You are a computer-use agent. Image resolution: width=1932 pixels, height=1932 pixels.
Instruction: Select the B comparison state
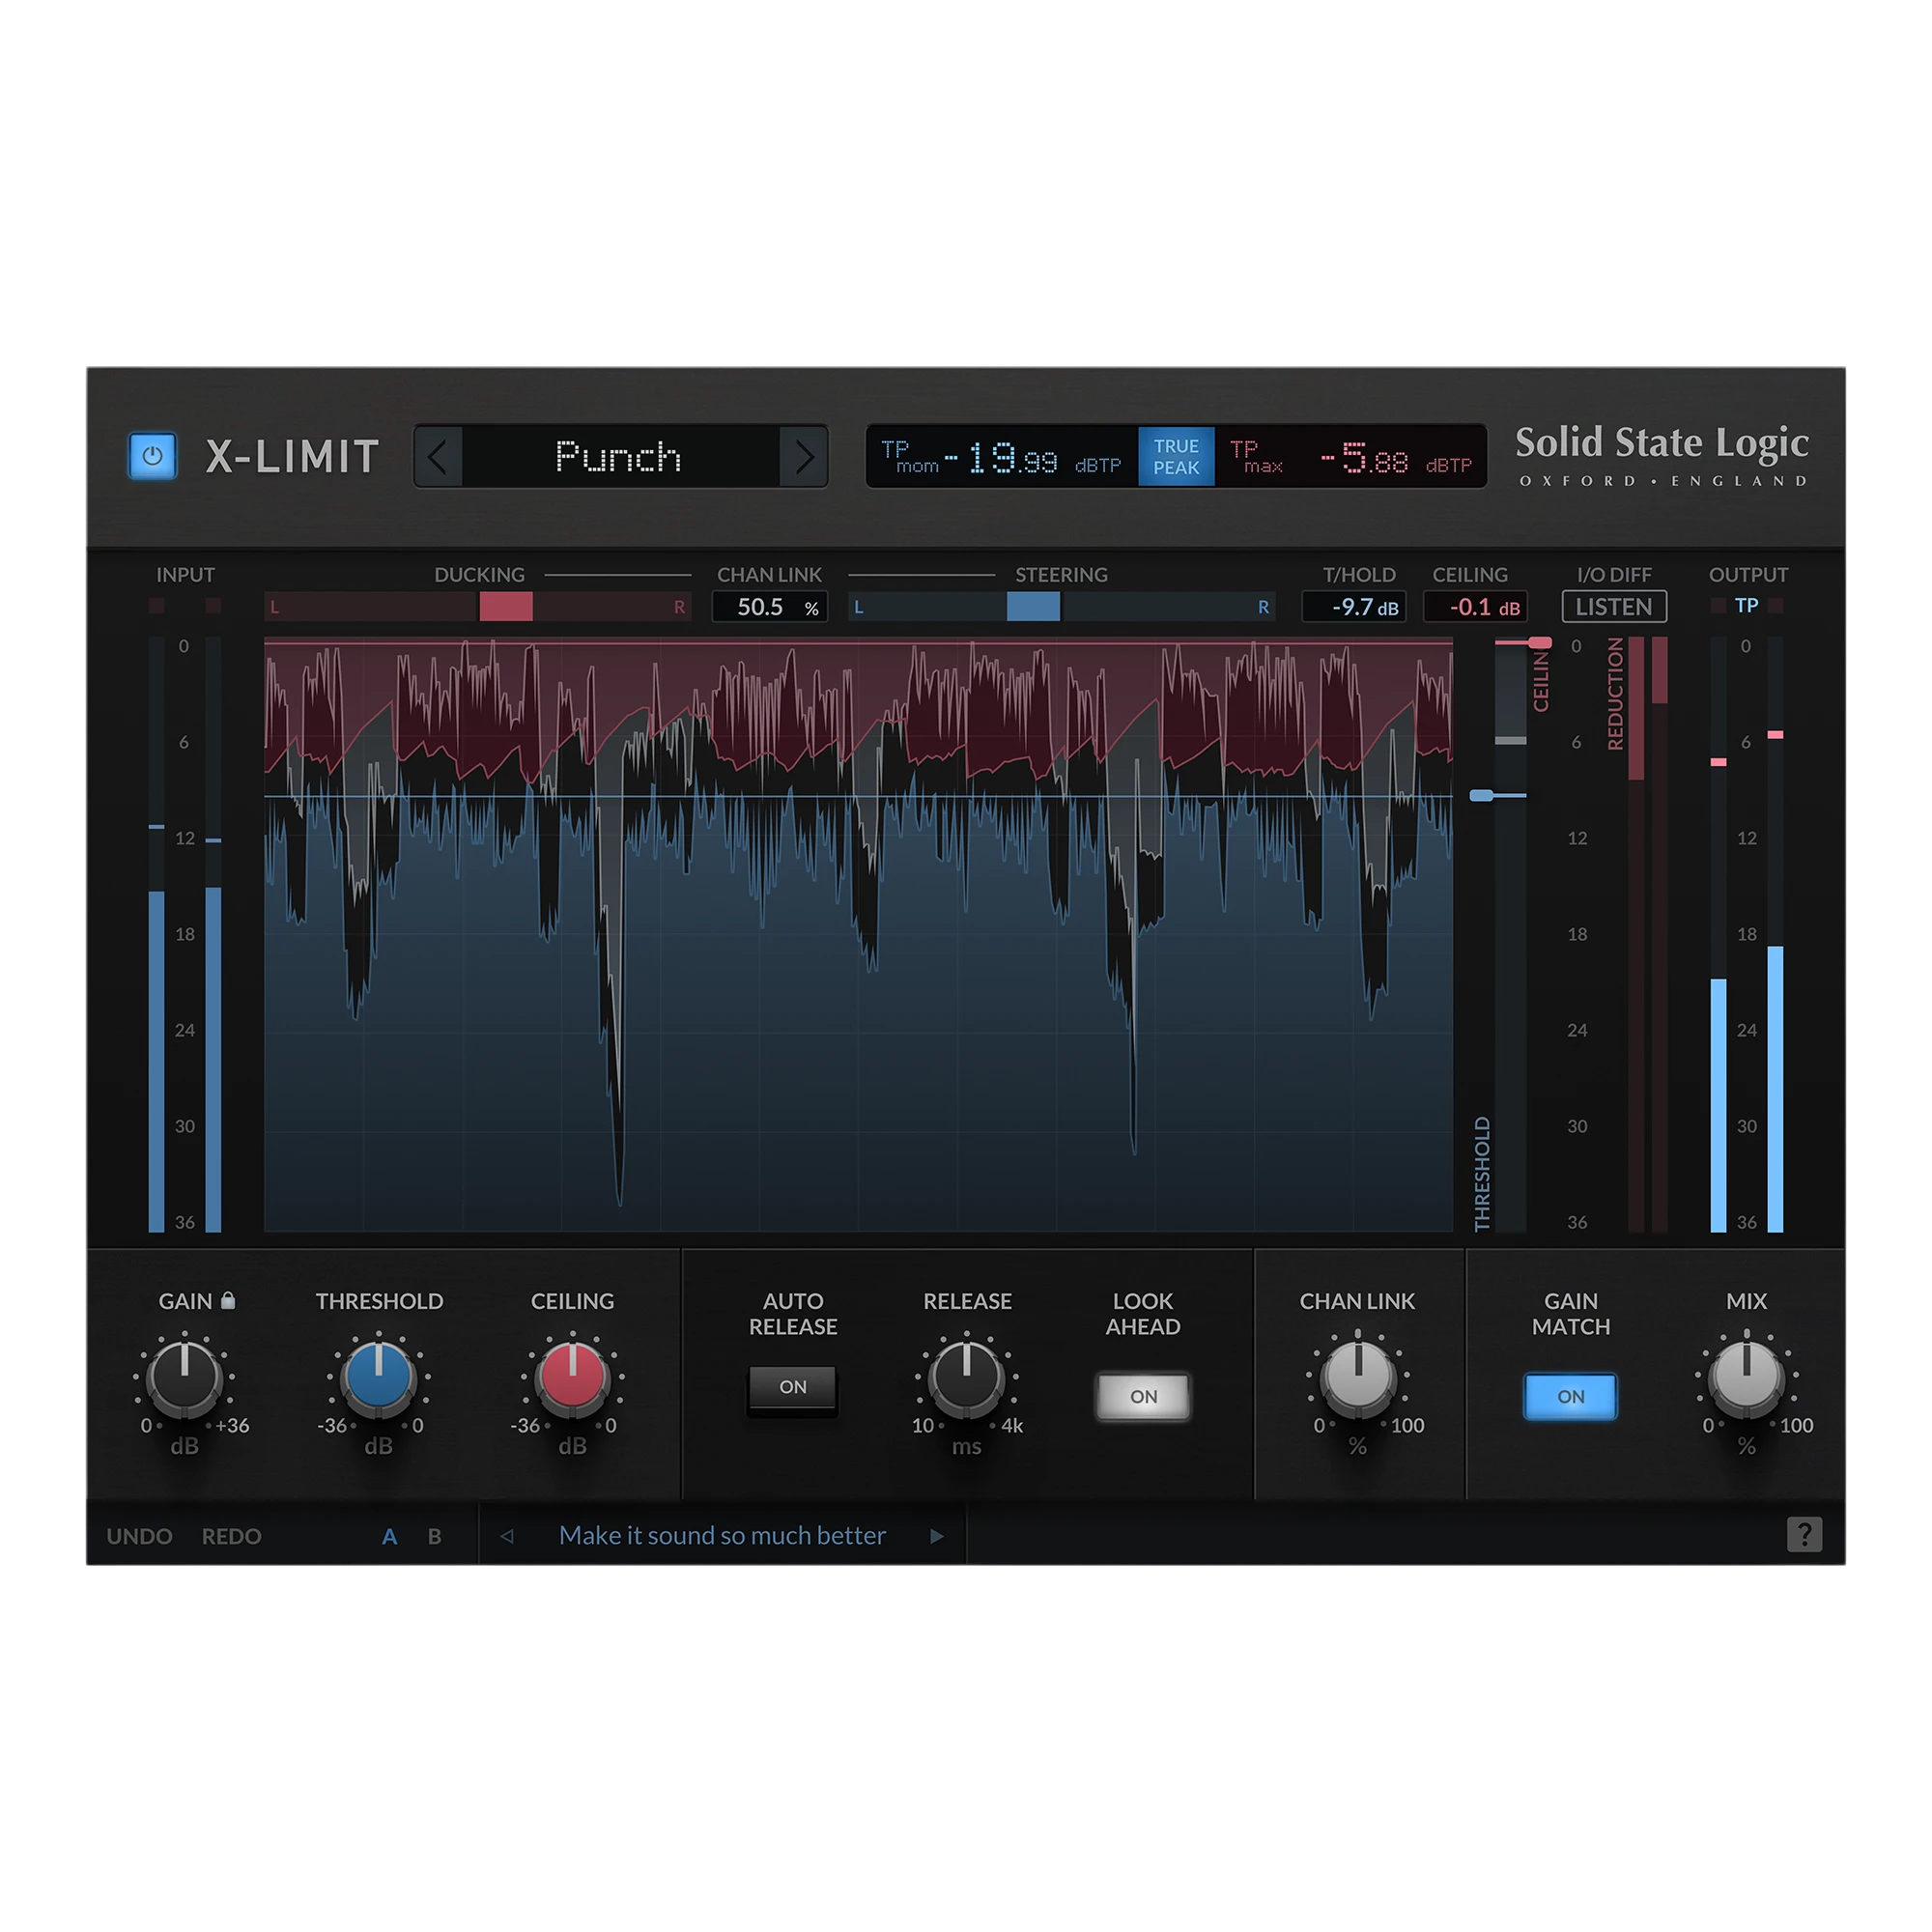pos(434,1536)
